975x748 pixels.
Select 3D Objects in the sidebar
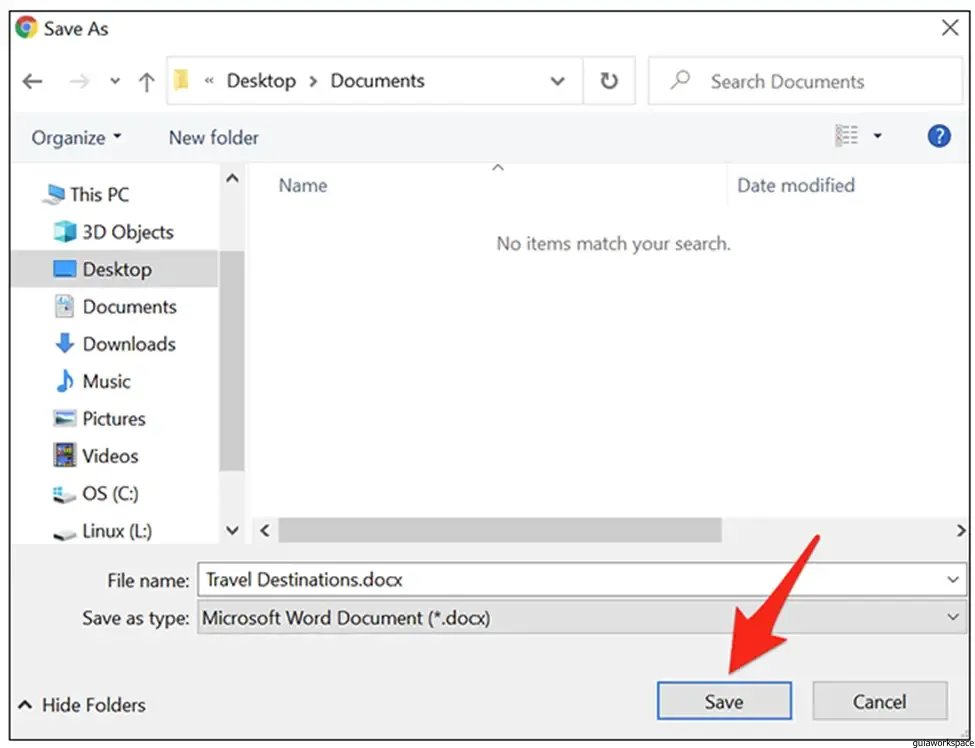pos(127,232)
